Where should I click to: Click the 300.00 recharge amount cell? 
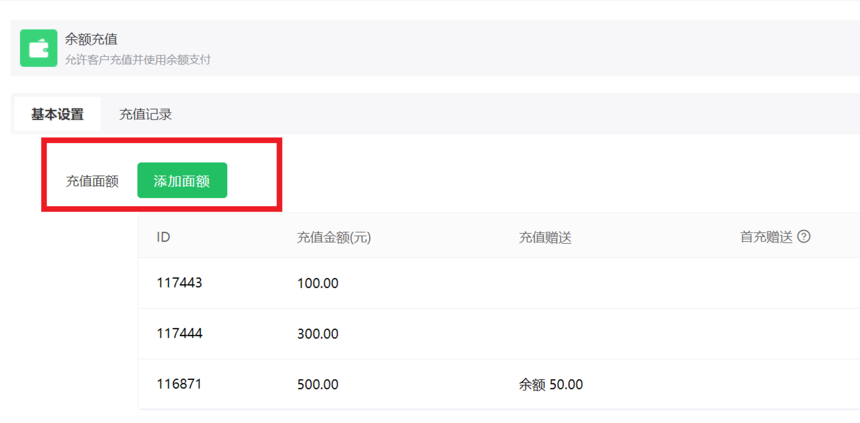(x=318, y=334)
